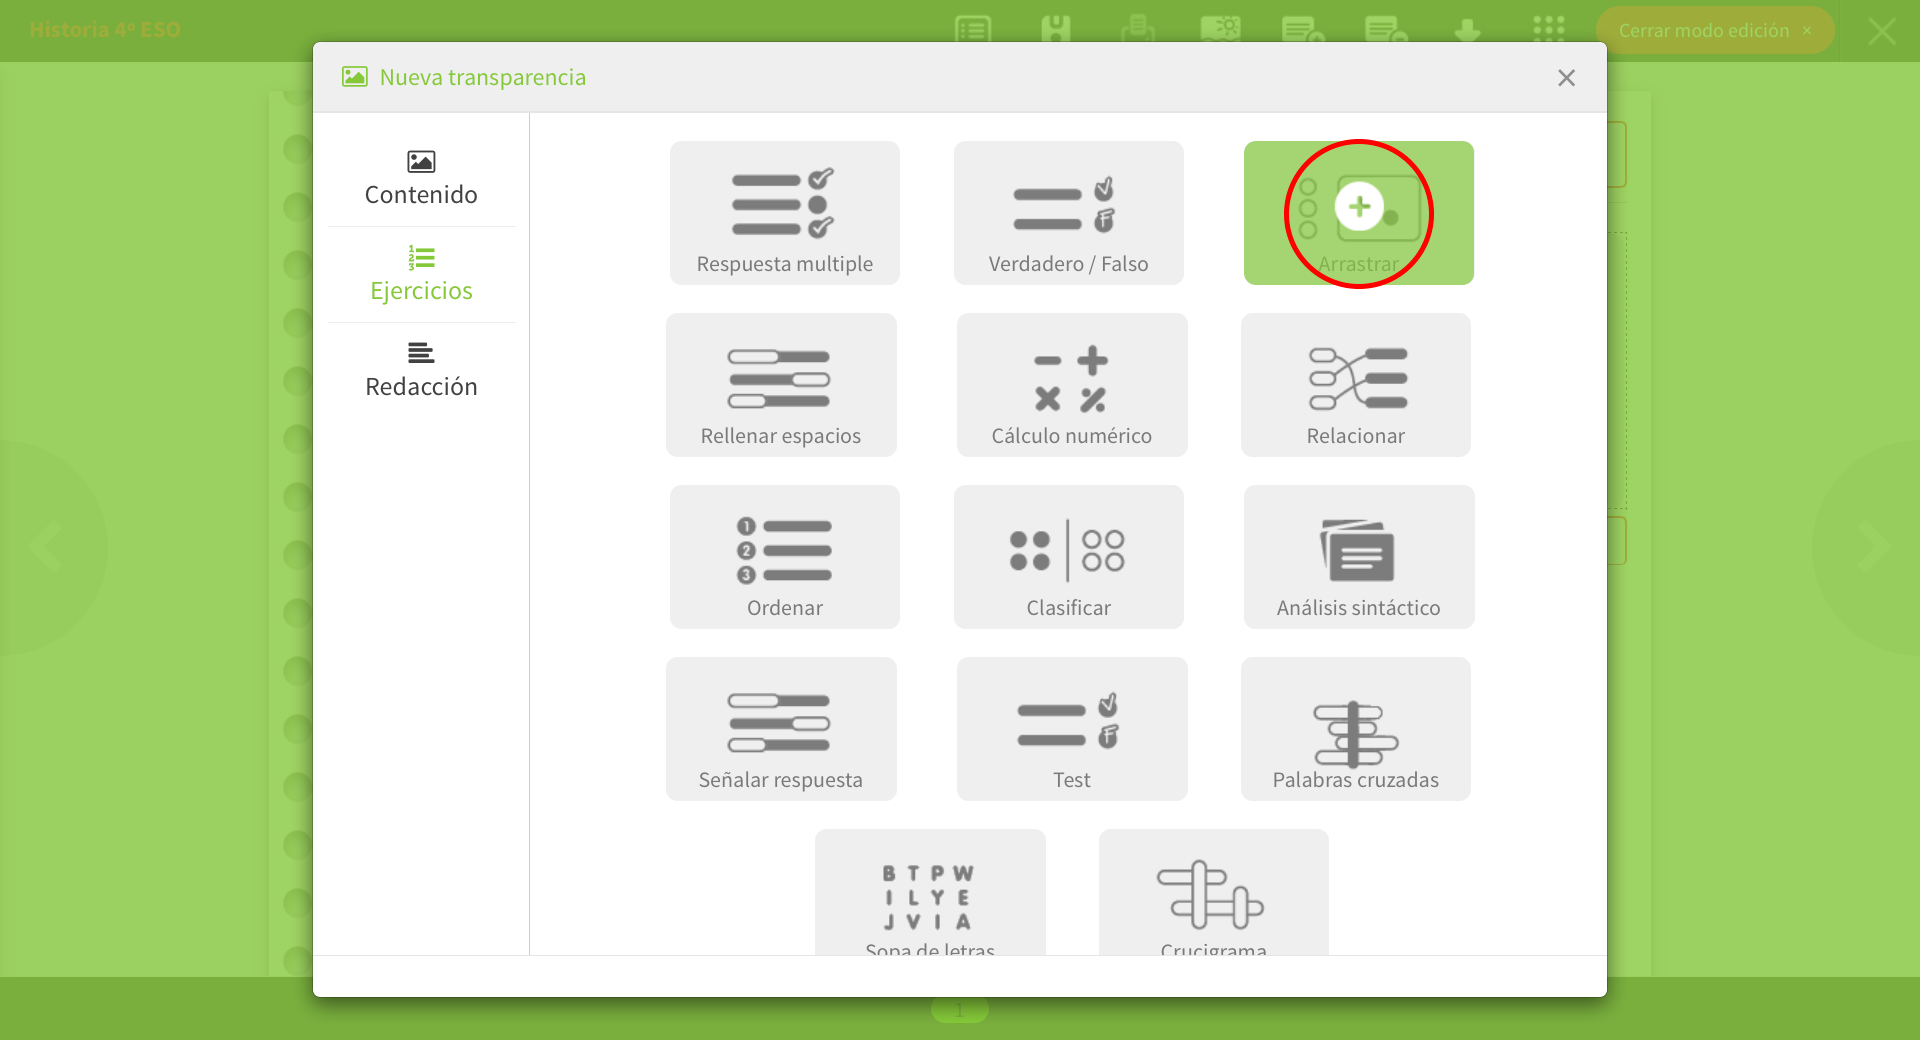Switch to the Contenido tab
The width and height of the screenshot is (1920, 1040).
click(x=421, y=178)
